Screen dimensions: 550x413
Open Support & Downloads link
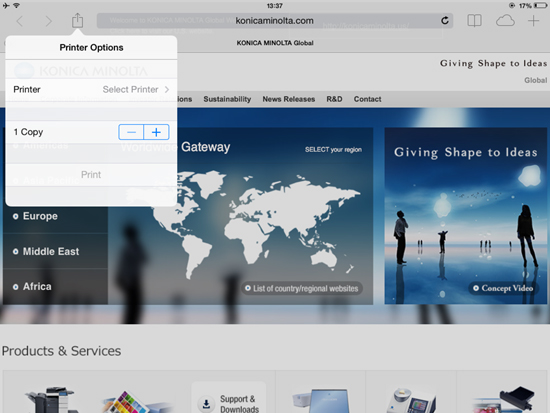tap(229, 398)
